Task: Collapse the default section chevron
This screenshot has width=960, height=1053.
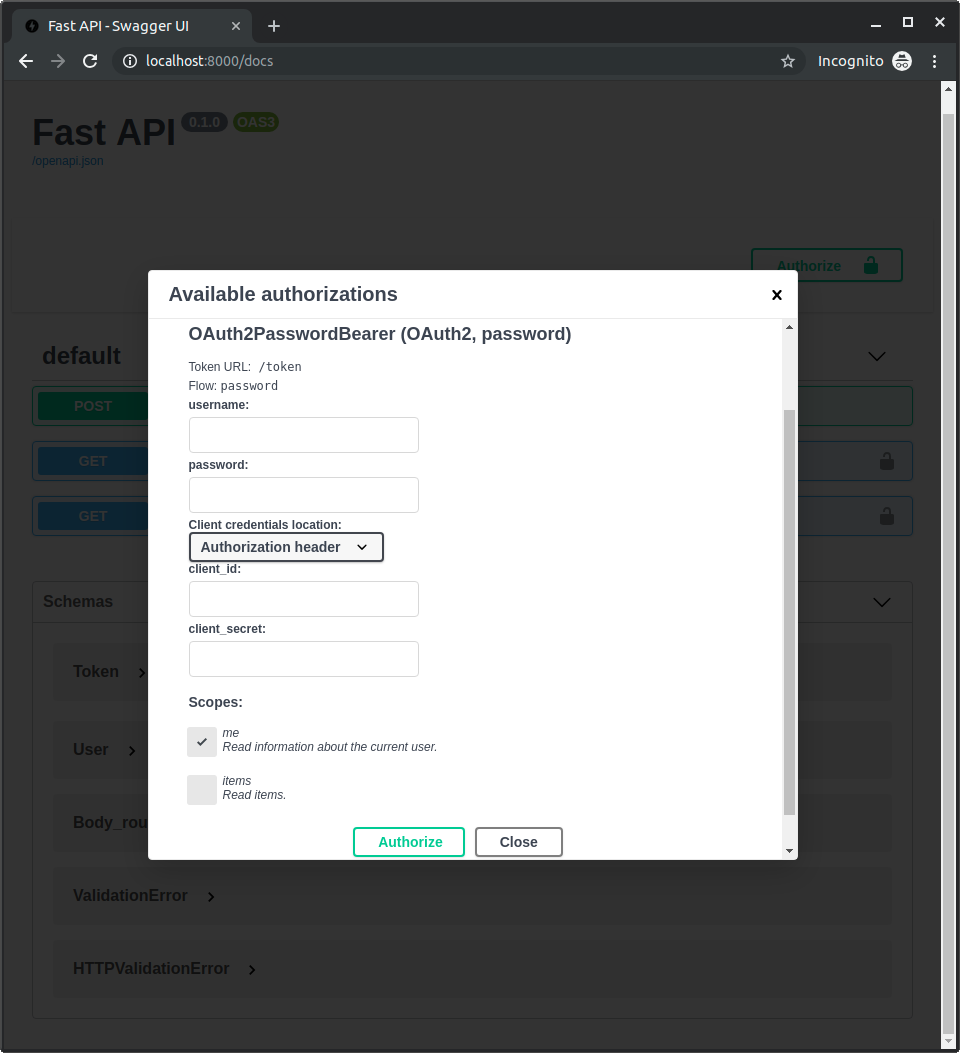Action: 877,356
